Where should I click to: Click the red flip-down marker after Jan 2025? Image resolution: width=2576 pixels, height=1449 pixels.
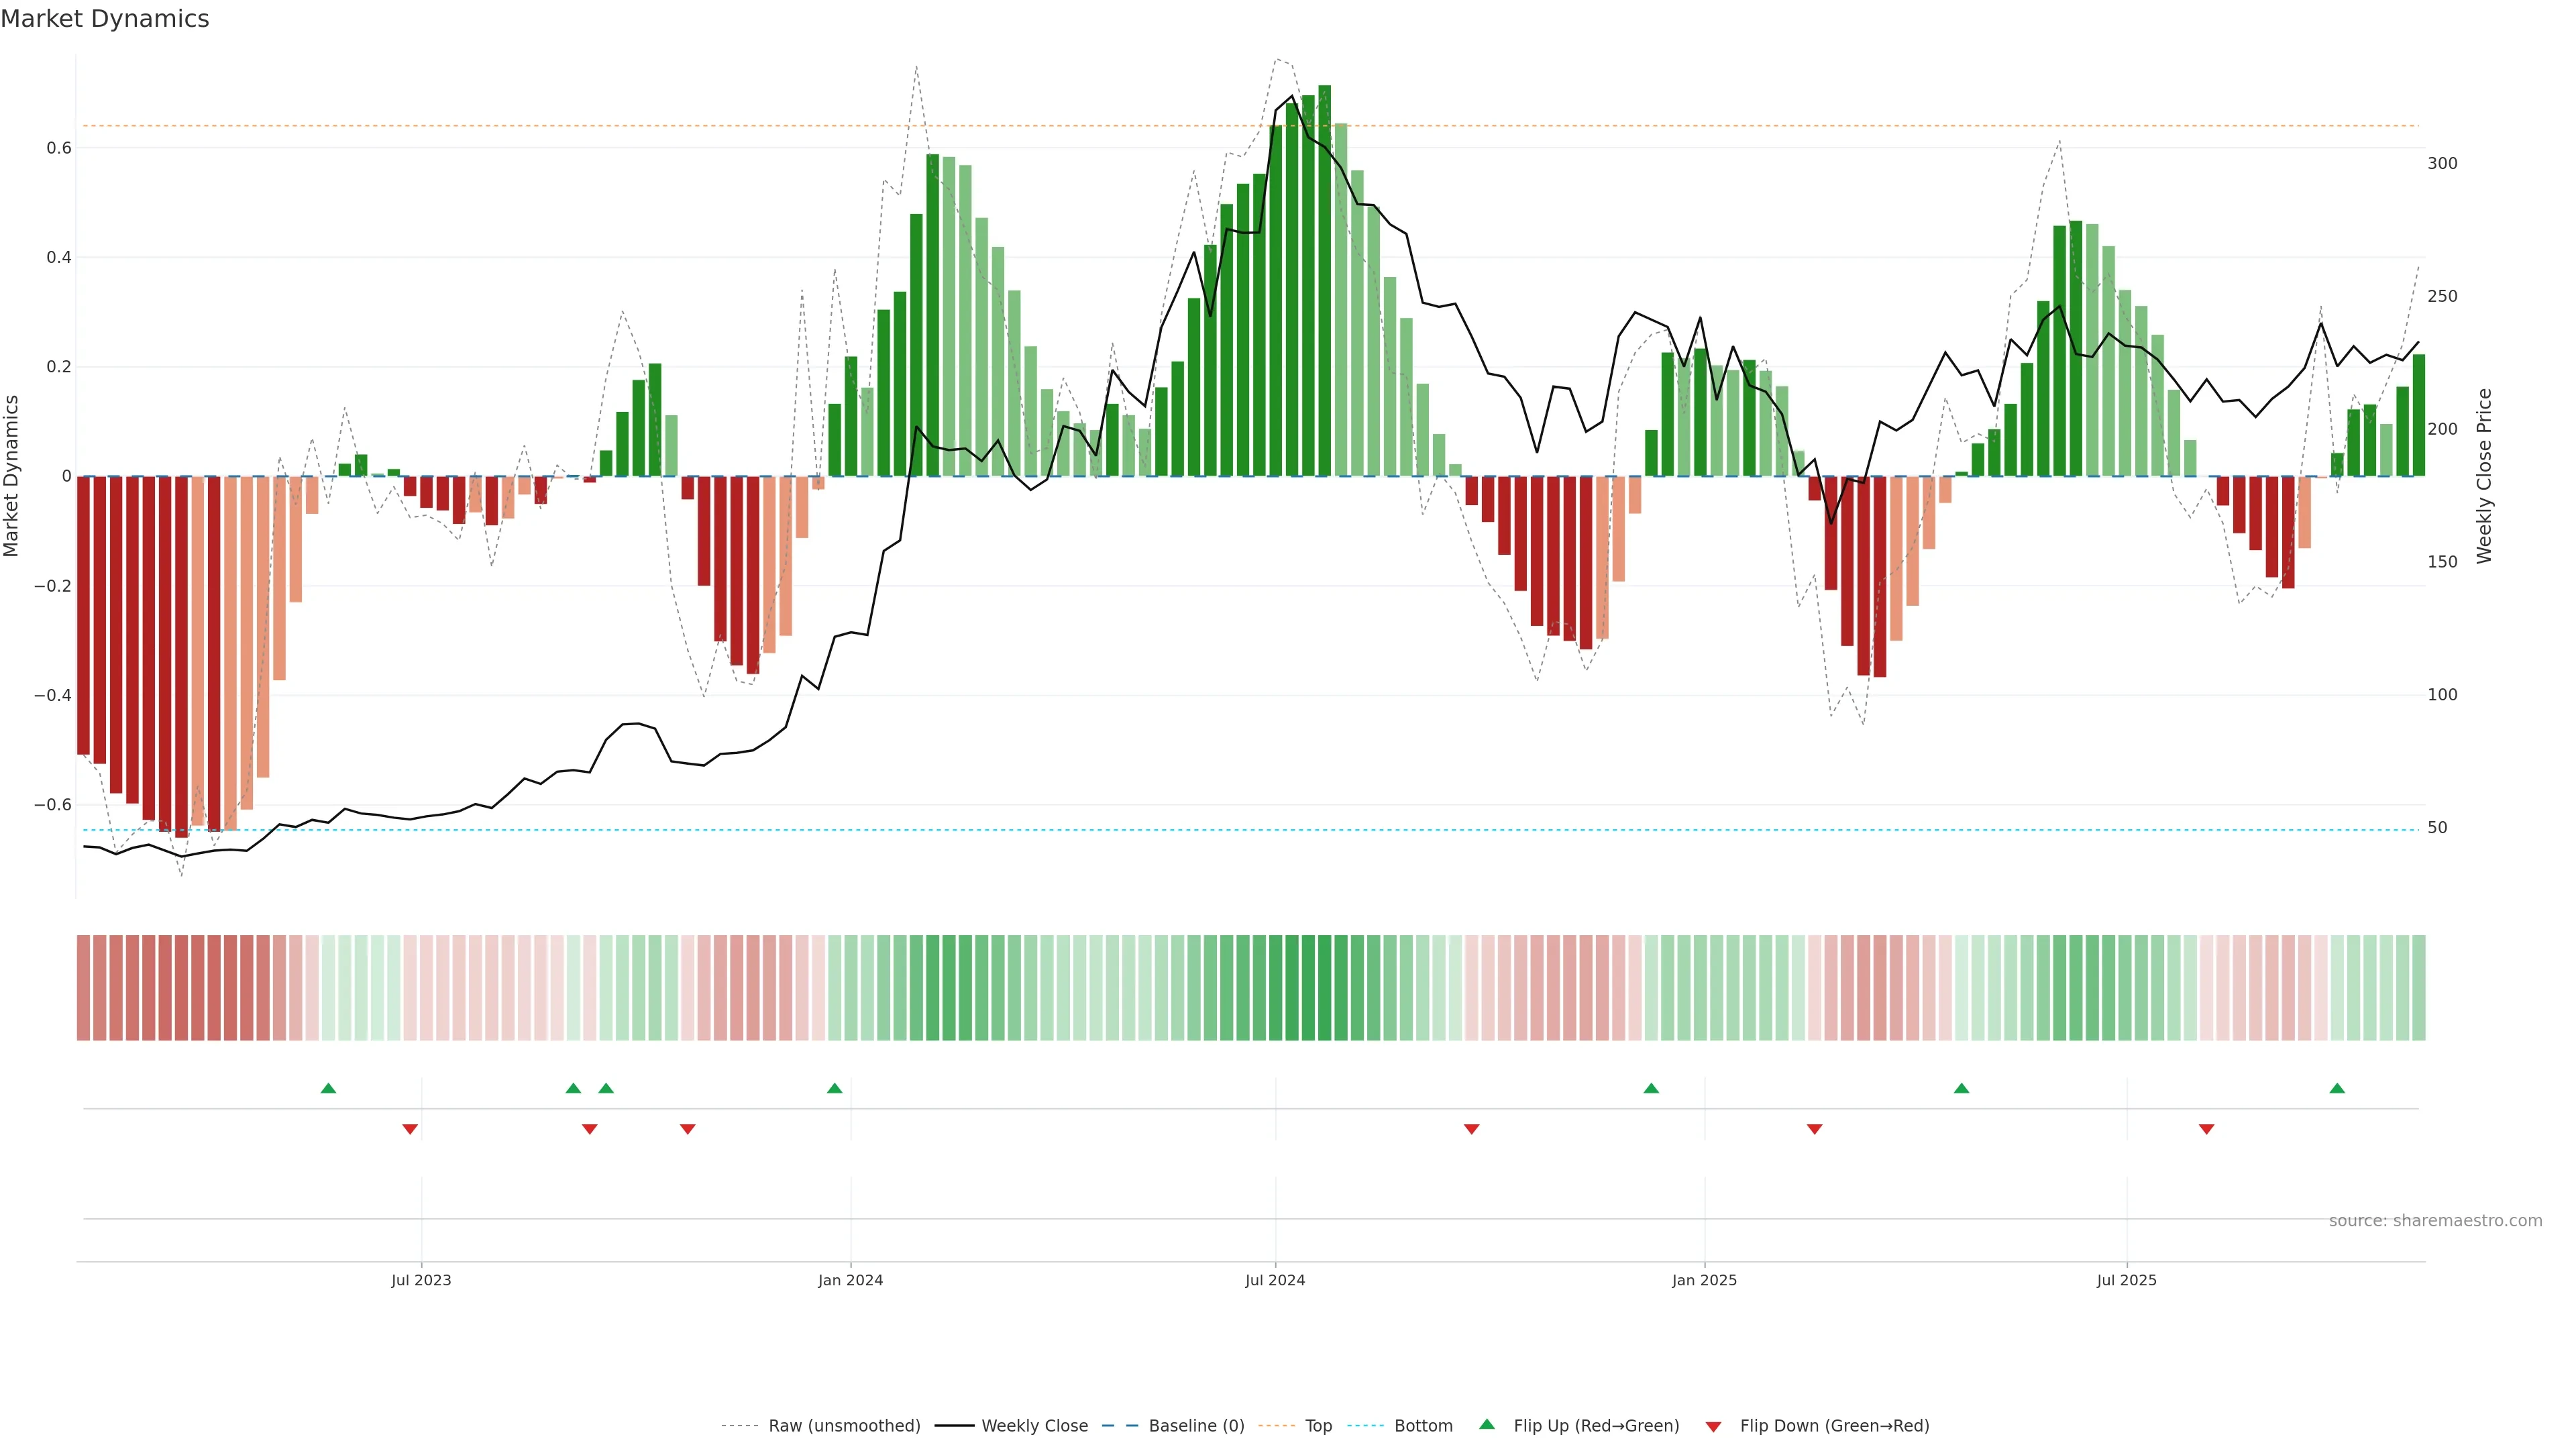[x=1815, y=1129]
